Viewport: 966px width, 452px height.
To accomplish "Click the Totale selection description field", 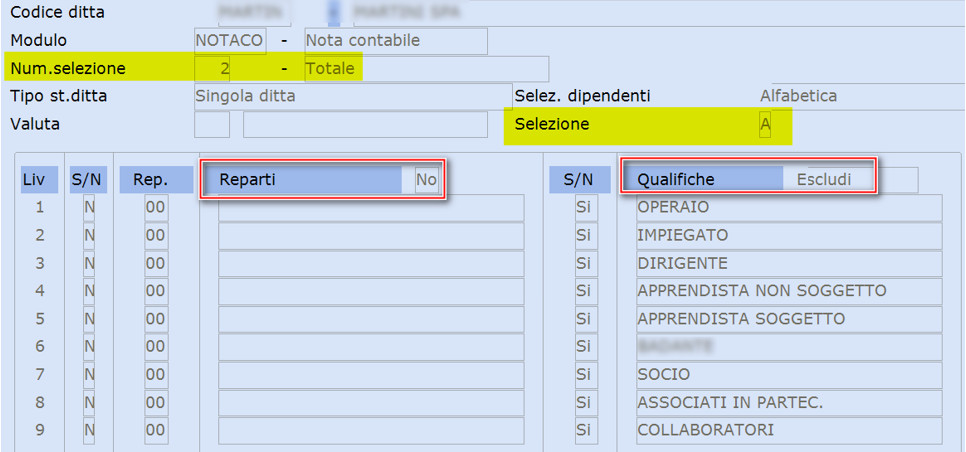I will 426,69.
